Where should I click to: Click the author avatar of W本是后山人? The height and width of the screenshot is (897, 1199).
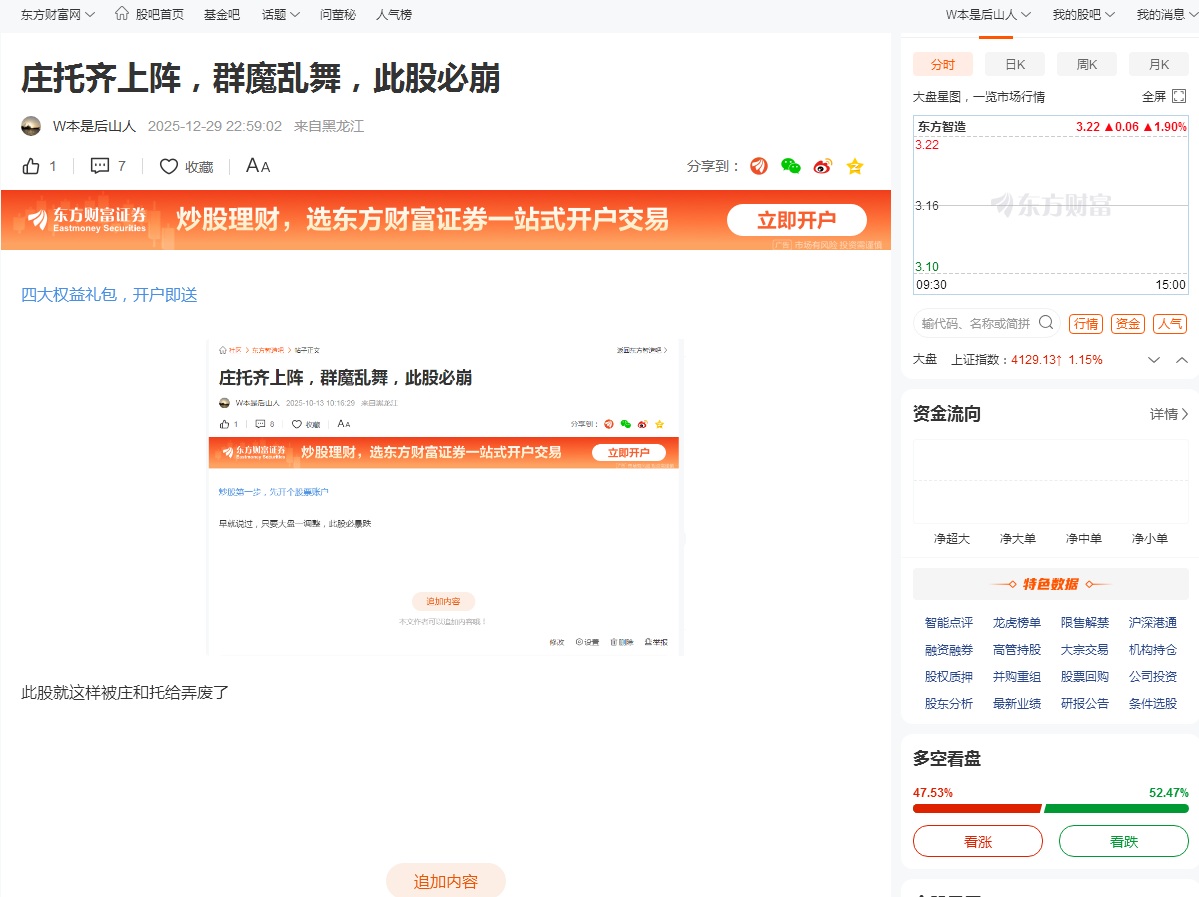[31, 126]
